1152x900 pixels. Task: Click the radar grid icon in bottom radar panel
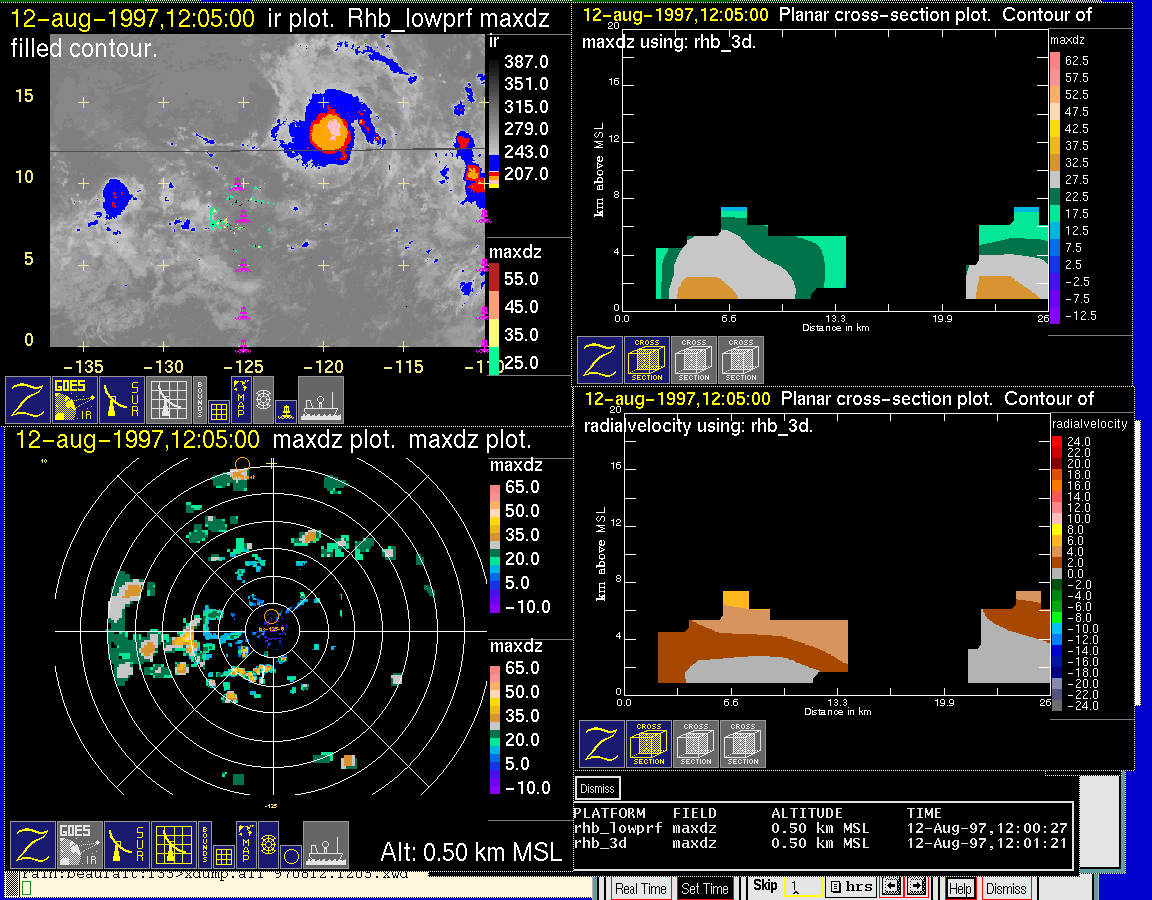click(x=173, y=845)
